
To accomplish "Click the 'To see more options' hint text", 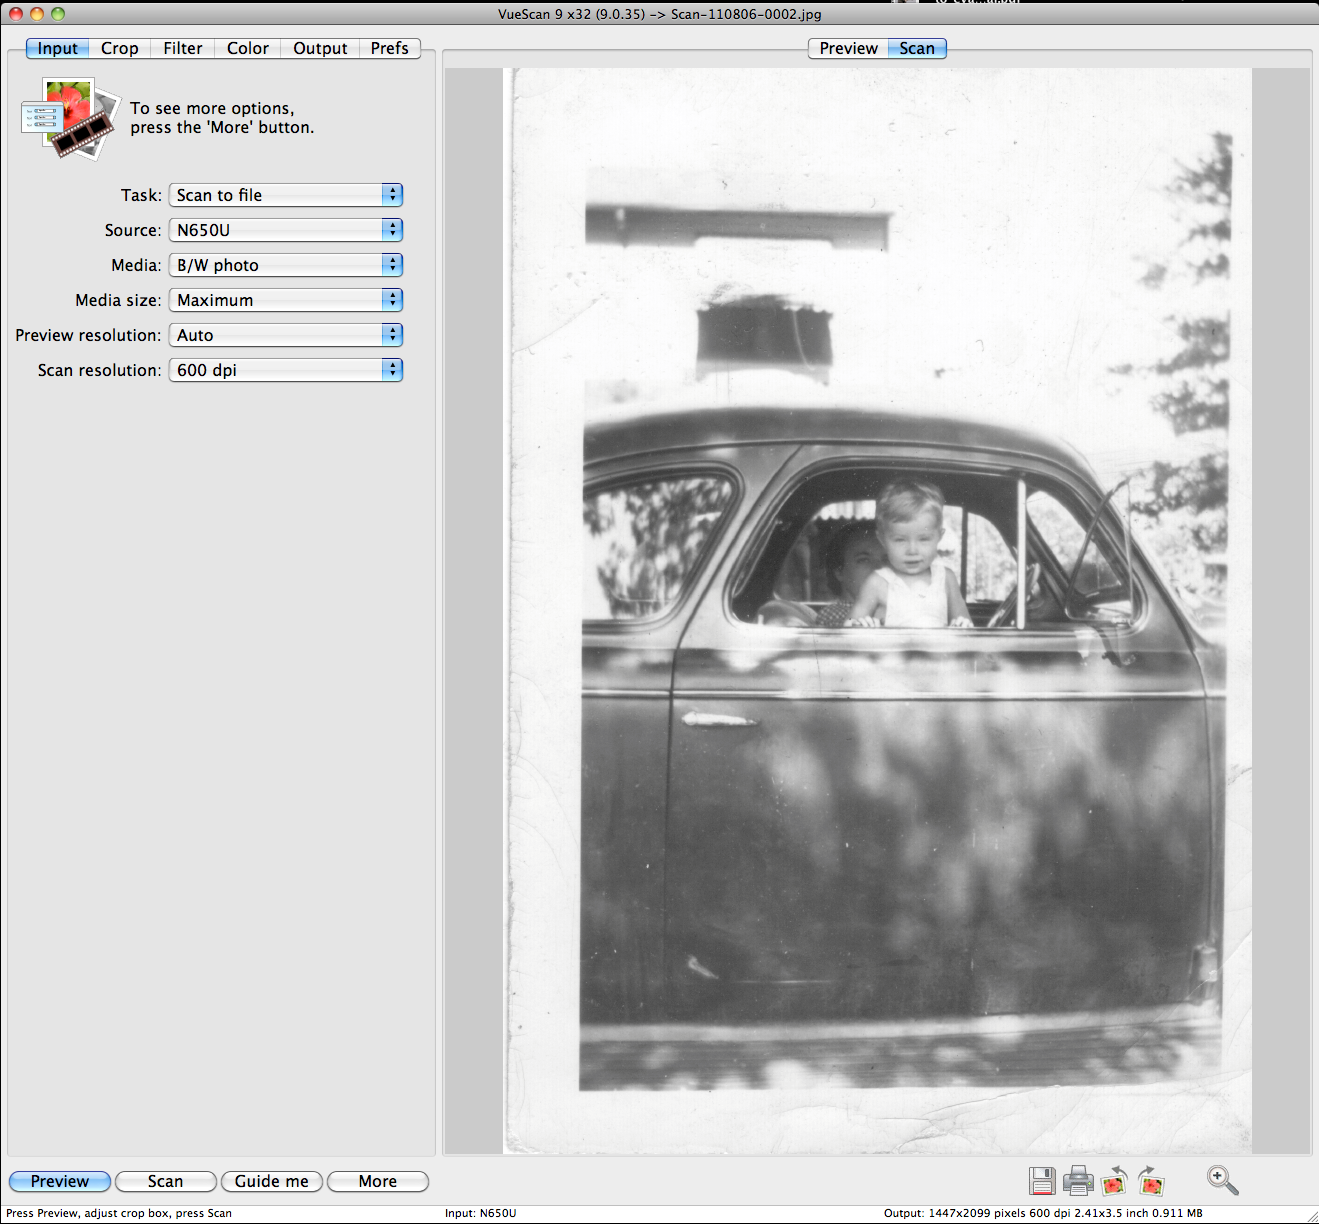I will pos(222,118).
